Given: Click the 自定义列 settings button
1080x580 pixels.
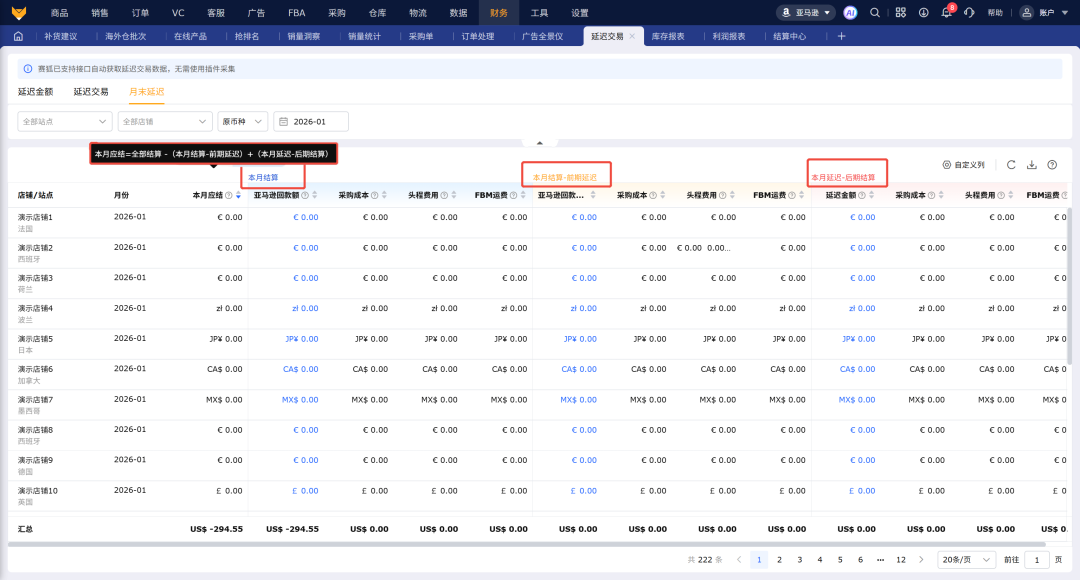Looking at the screenshot, I should point(964,165).
